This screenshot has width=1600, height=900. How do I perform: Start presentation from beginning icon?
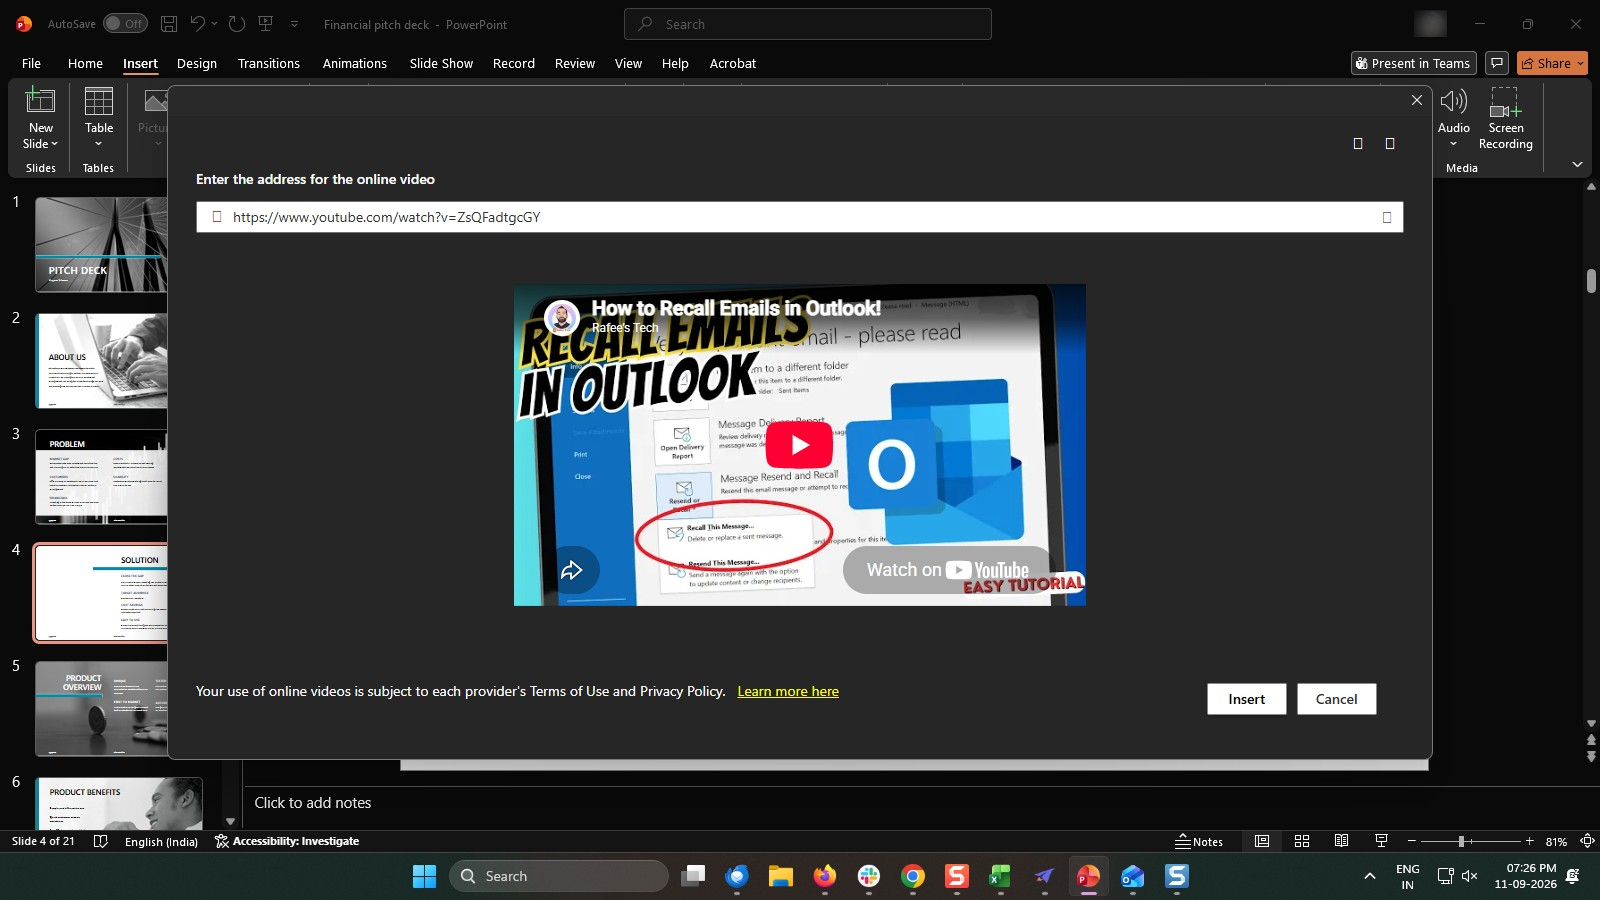point(266,24)
